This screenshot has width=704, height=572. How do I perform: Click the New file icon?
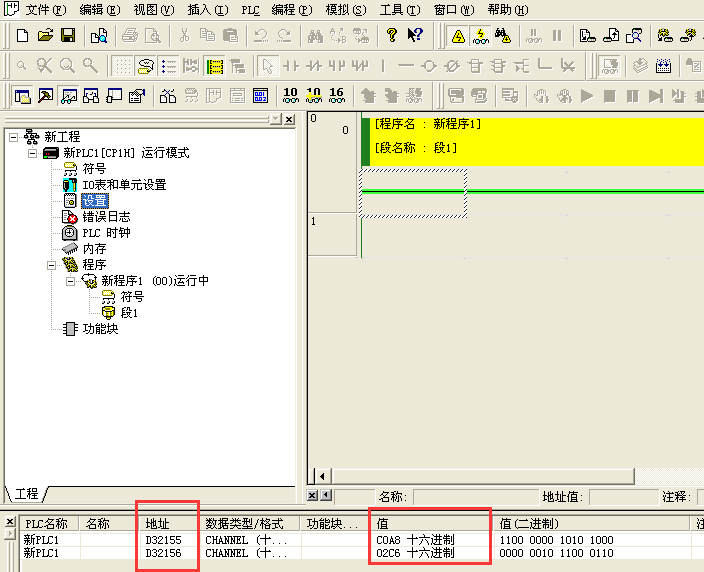click(x=23, y=36)
